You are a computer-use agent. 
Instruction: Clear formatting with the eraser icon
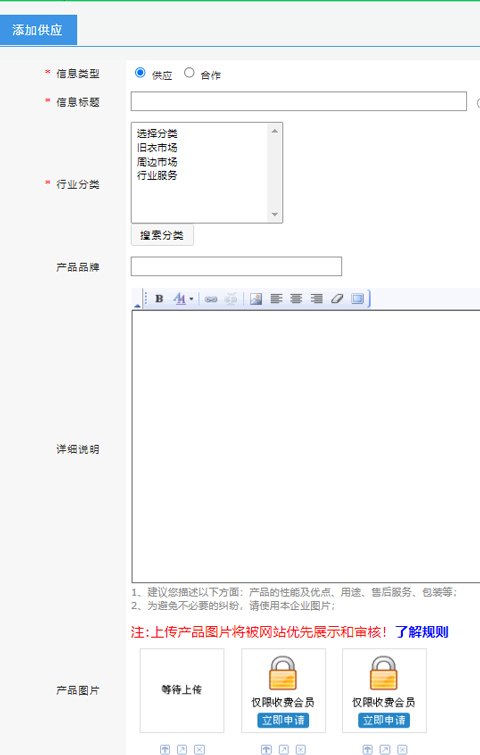pyautogui.click(x=337, y=299)
